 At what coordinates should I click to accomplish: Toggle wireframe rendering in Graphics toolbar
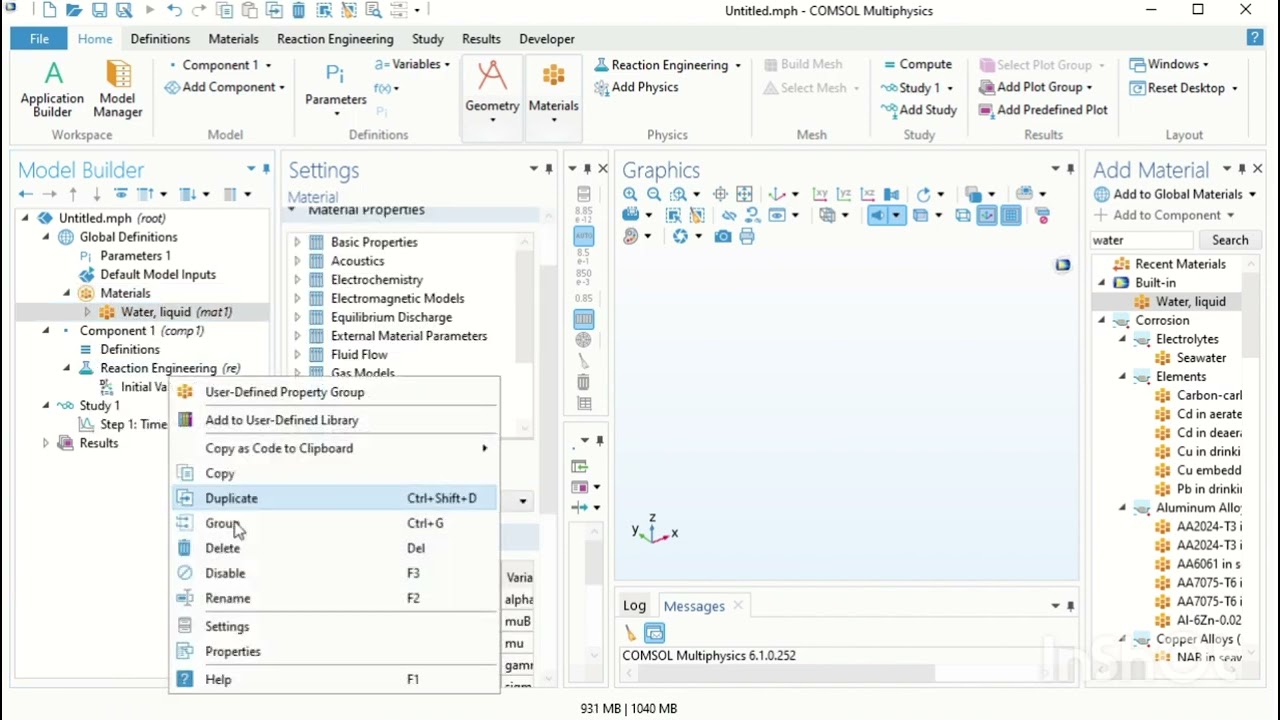click(x=963, y=215)
